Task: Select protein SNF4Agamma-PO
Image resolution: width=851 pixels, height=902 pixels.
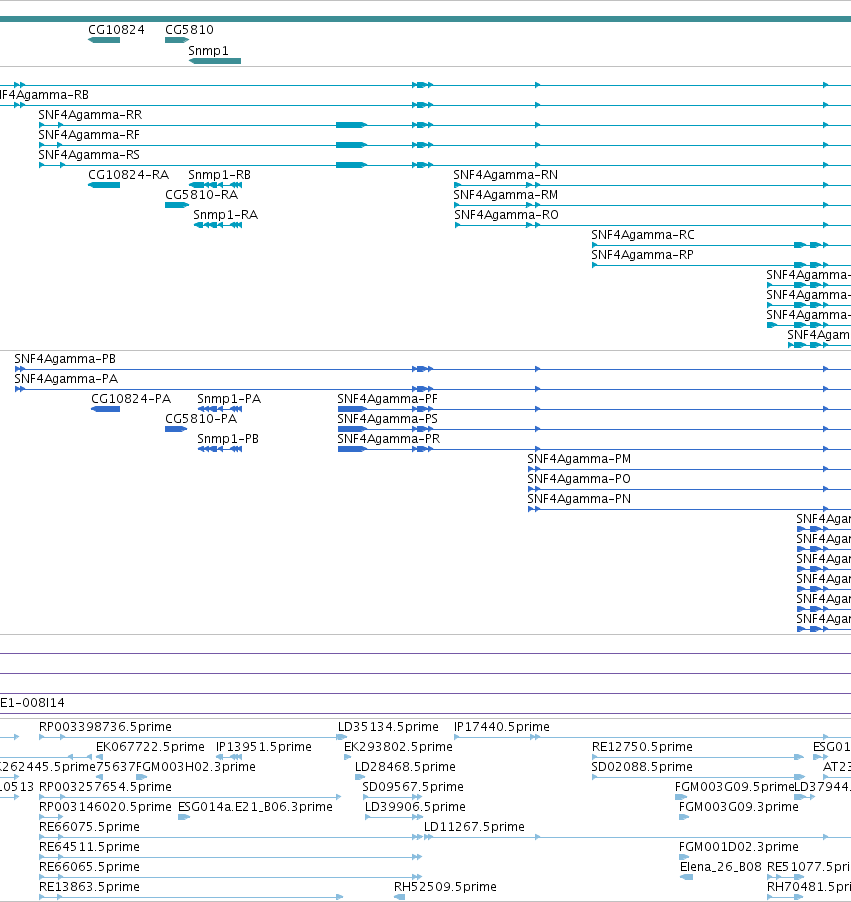Action: click(x=579, y=479)
